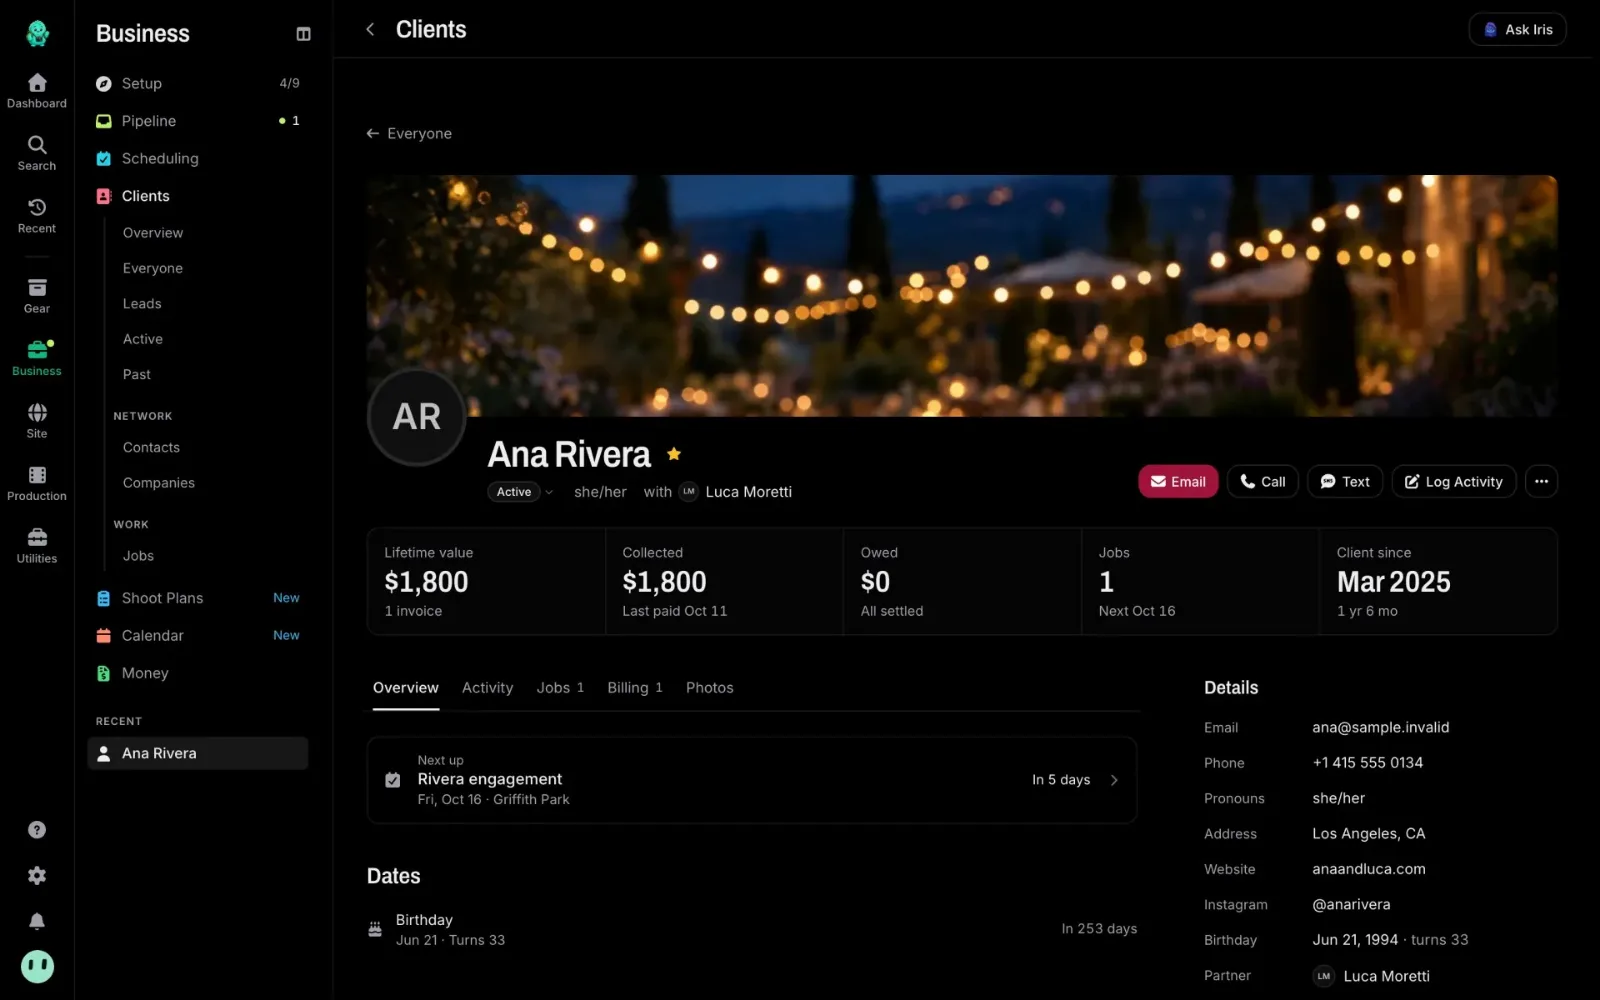Image resolution: width=1600 pixels, height=1000 pixels.
Task: Collapse the Business sidebar panel icon
Action: [303, 34]
